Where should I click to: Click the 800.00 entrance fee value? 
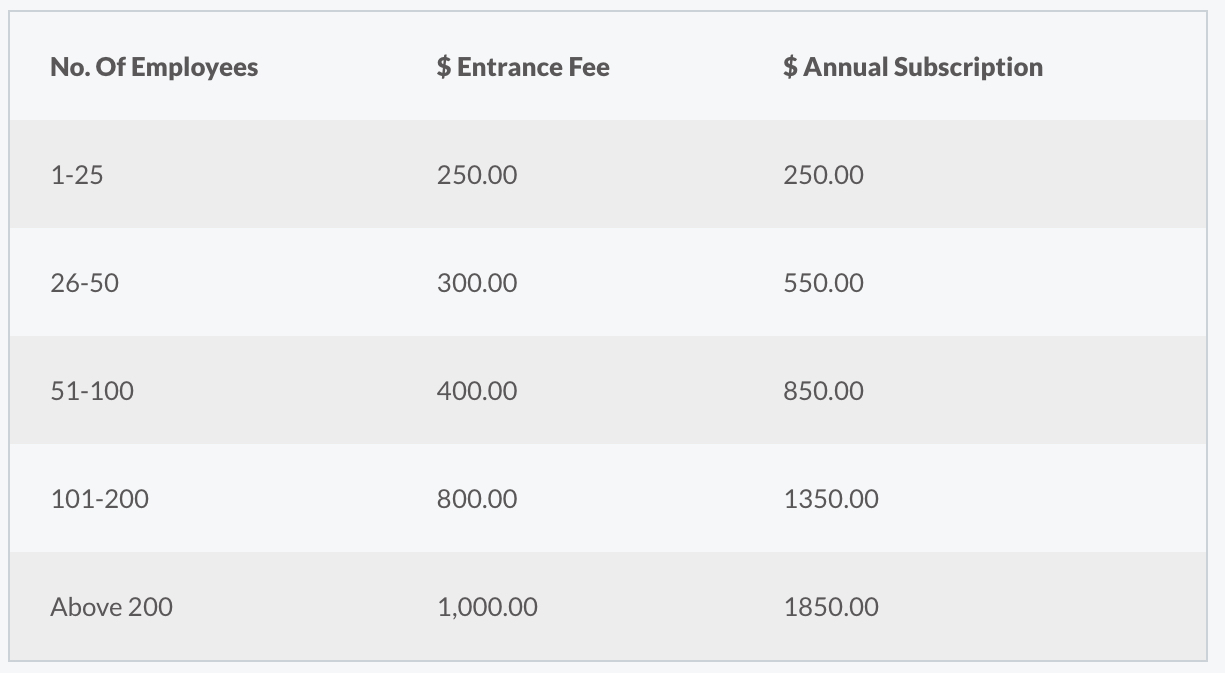point(477,499)
